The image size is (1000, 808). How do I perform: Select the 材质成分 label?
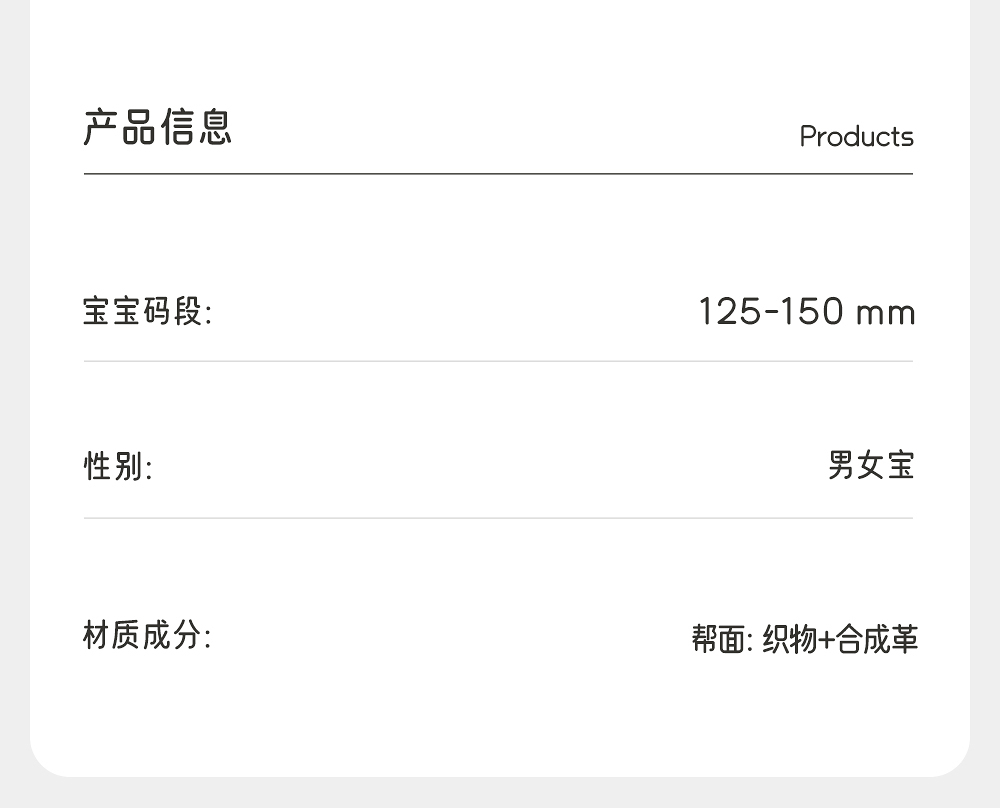click(147, 635)
